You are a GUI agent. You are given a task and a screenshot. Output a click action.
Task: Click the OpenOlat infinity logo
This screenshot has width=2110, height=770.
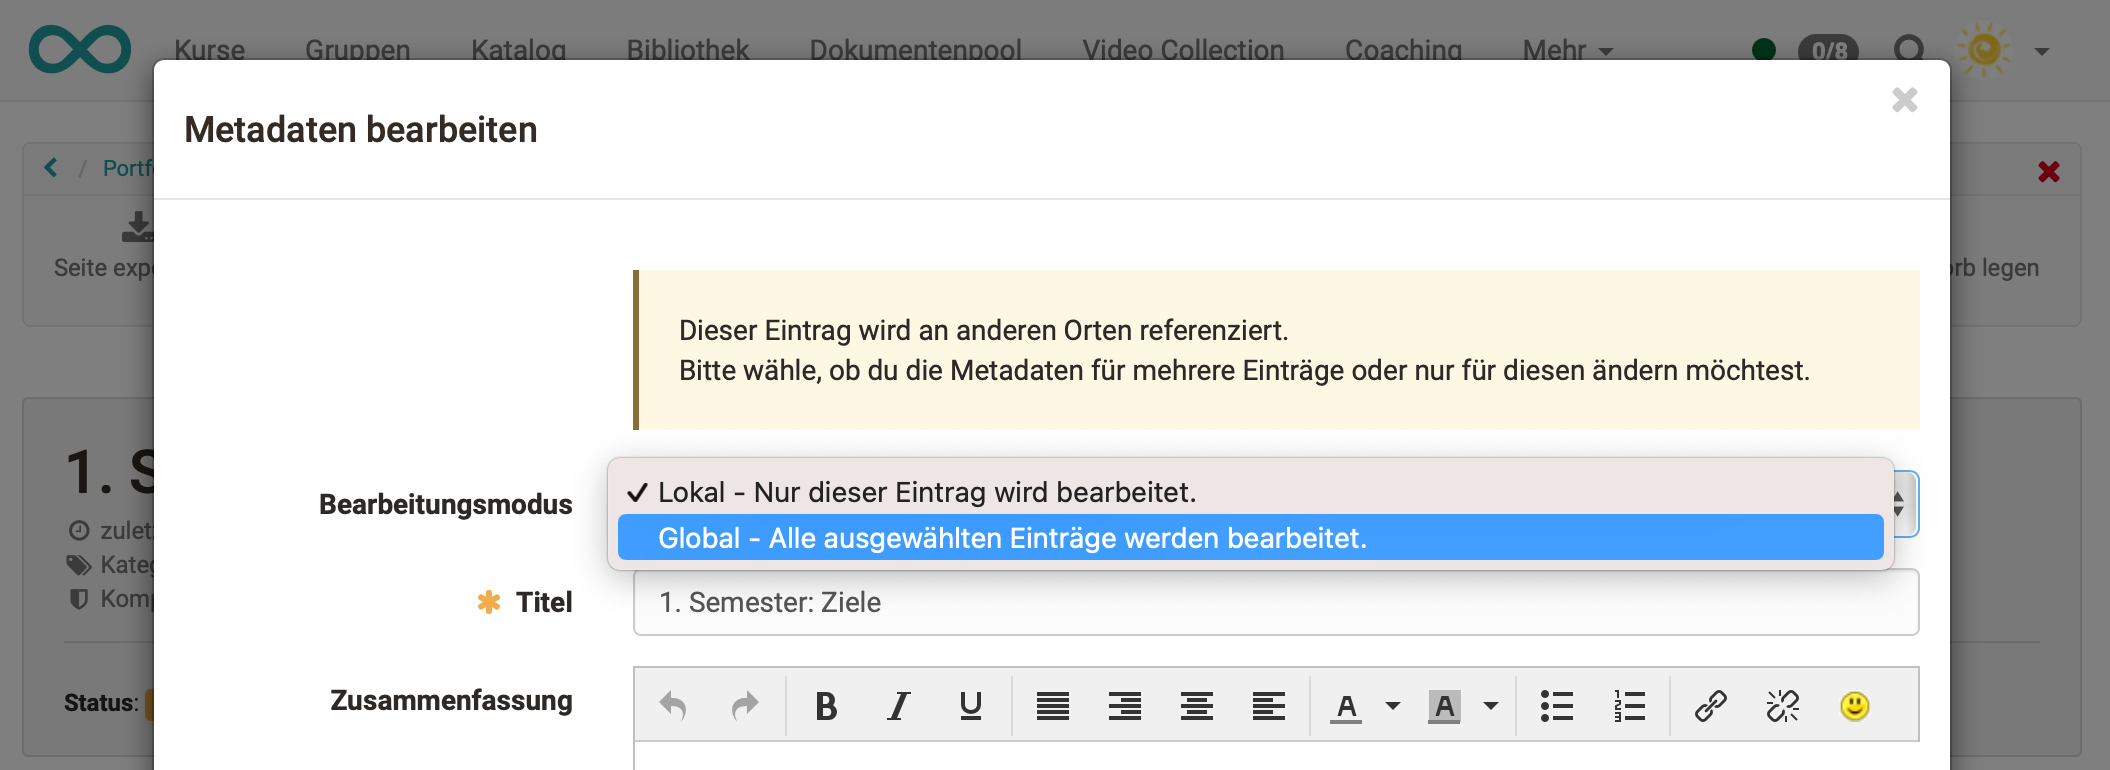pos(80,49)
